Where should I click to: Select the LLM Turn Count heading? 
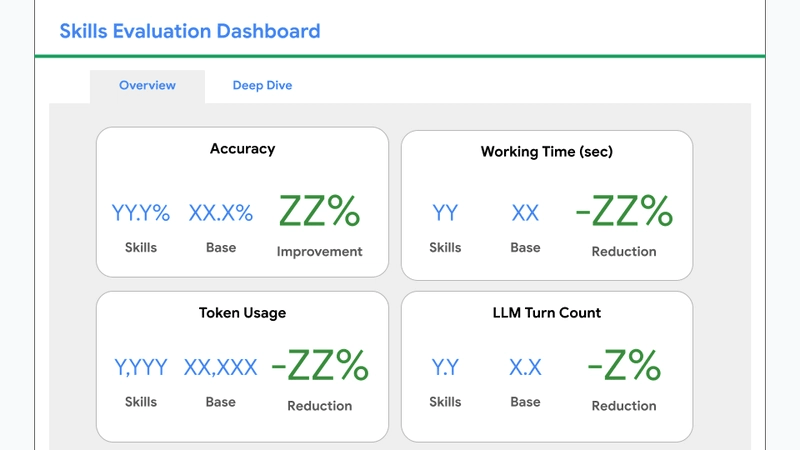point(546,313)
